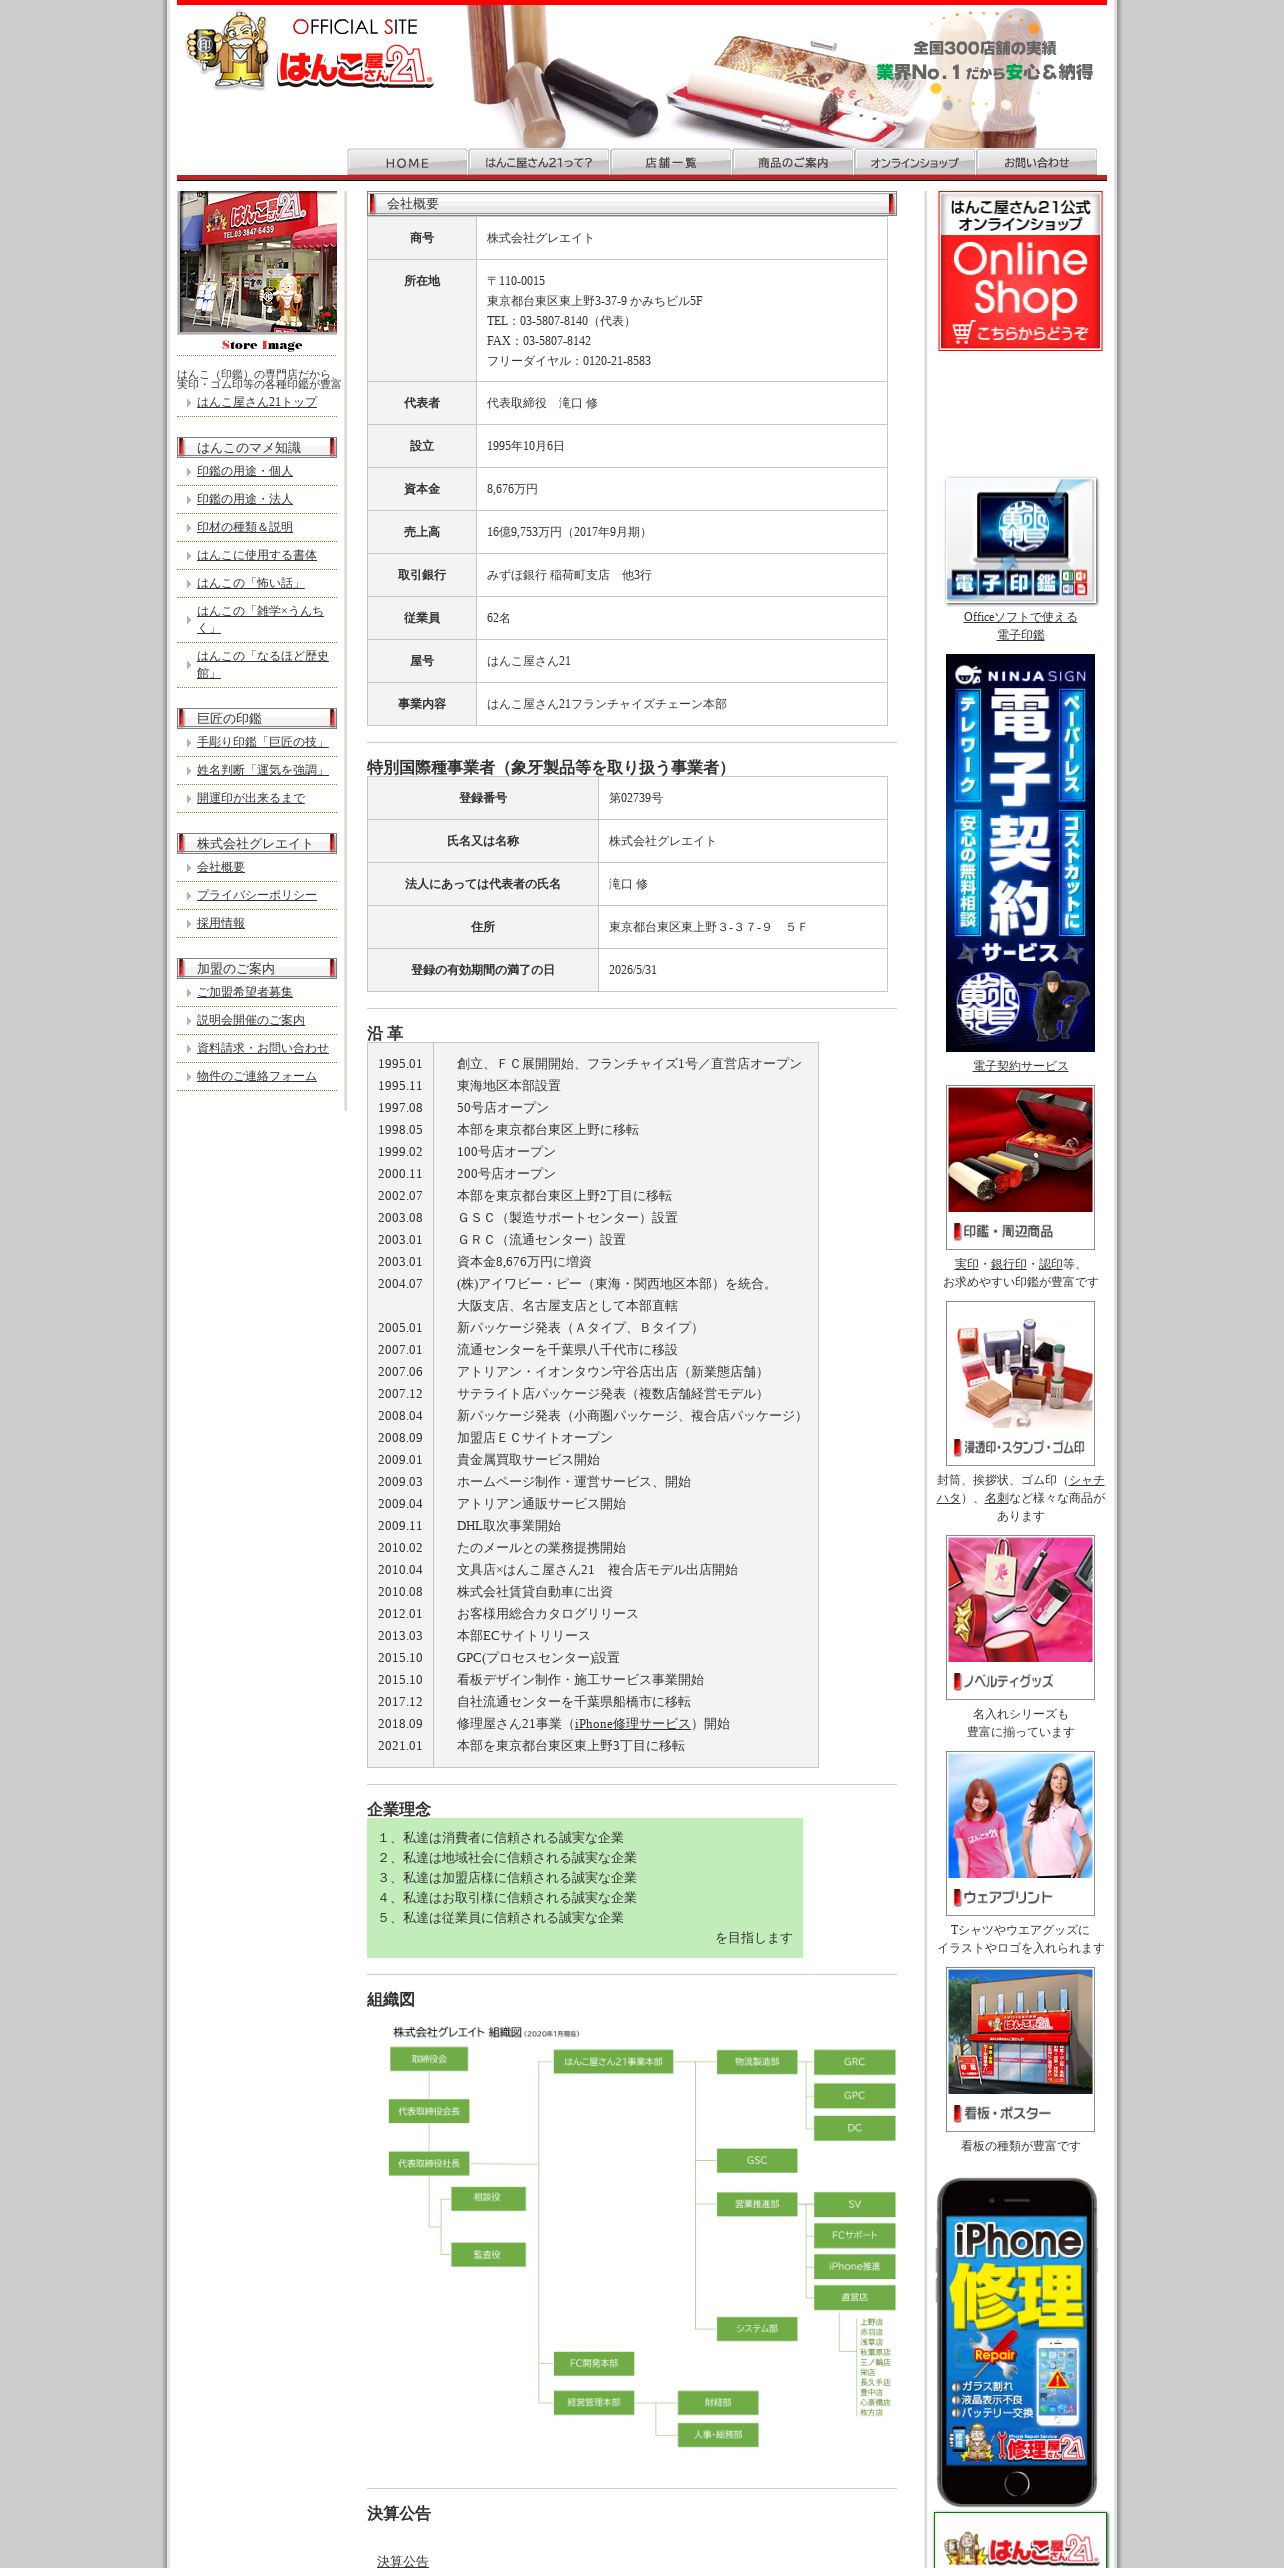Click the iPhone修理 phone banner

point(1017,2341)
